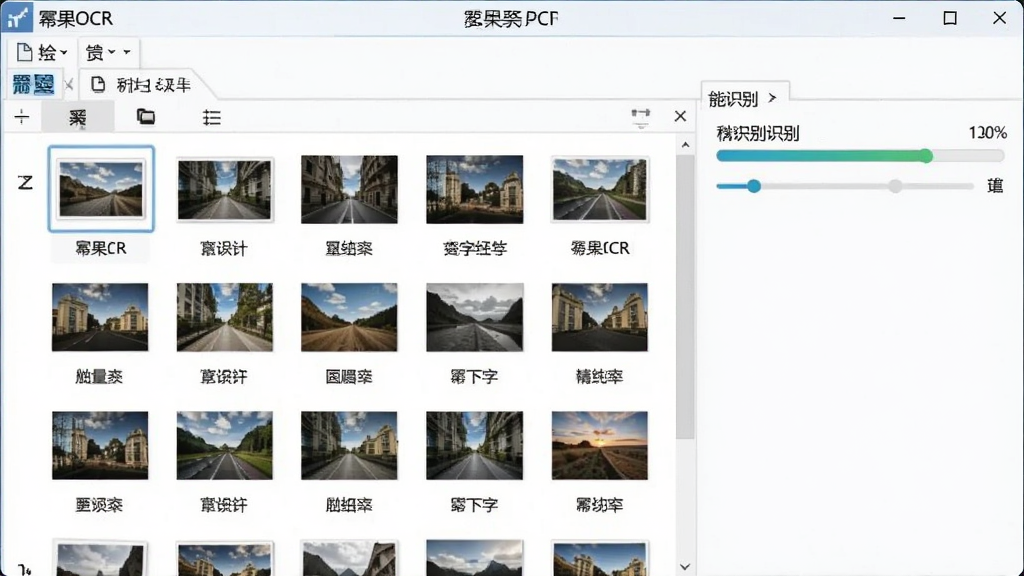
Task: Close the thumbnail panel with the X icon
Action: (680, 116)
